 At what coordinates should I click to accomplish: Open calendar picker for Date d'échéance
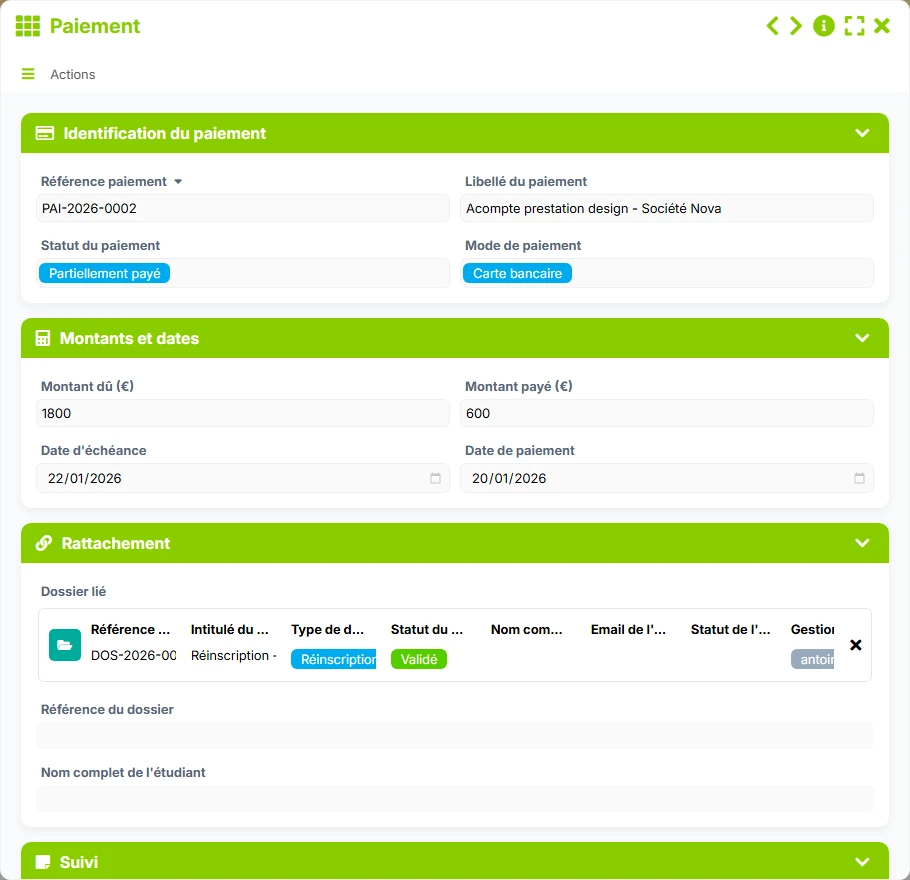pyautogui.click(x=435, y=478)
